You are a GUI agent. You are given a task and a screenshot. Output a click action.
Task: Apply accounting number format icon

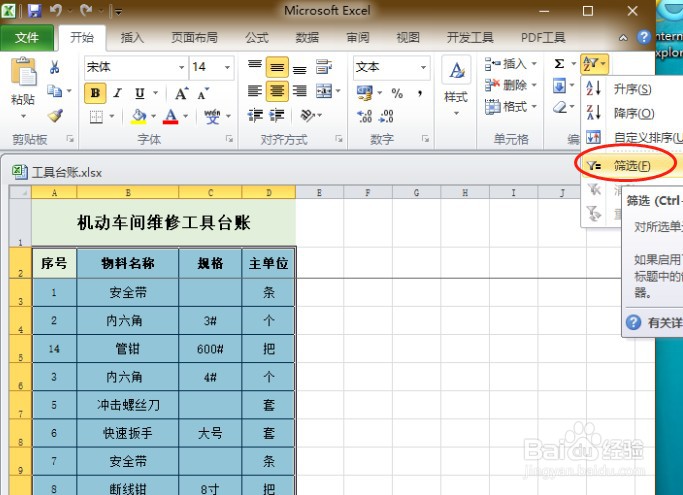(x=365, y=92)
